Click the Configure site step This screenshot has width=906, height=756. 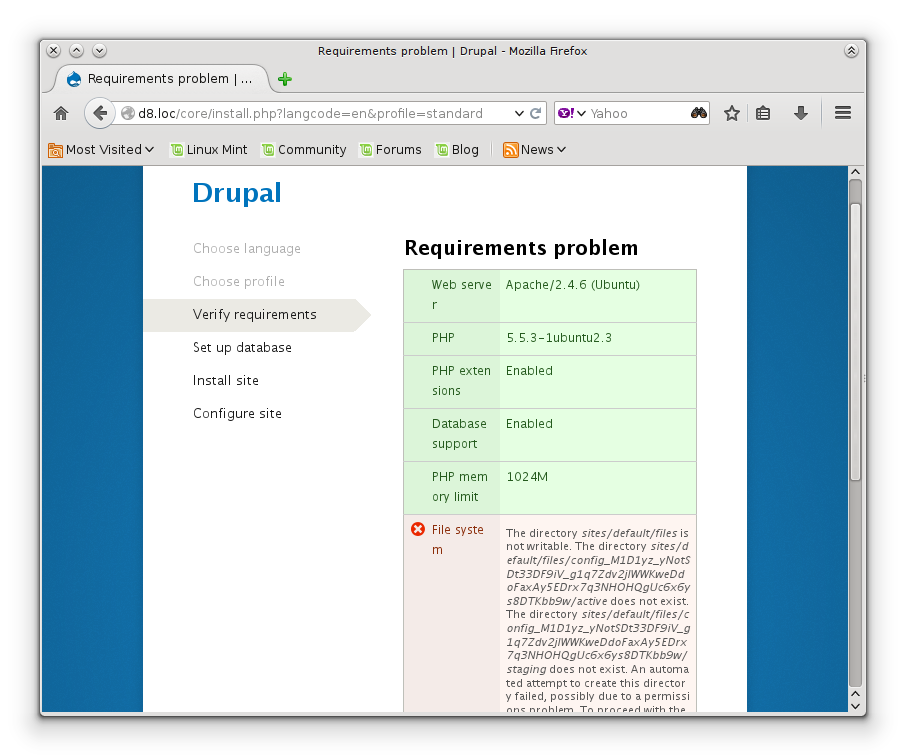(x=237, y=413)
